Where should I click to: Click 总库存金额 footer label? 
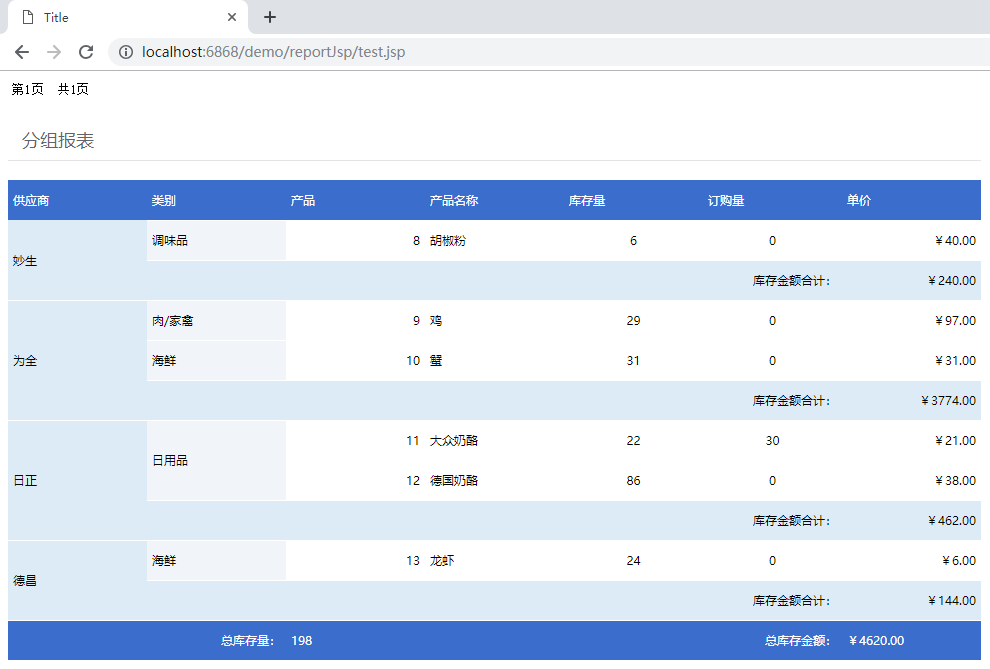(797, 641)
